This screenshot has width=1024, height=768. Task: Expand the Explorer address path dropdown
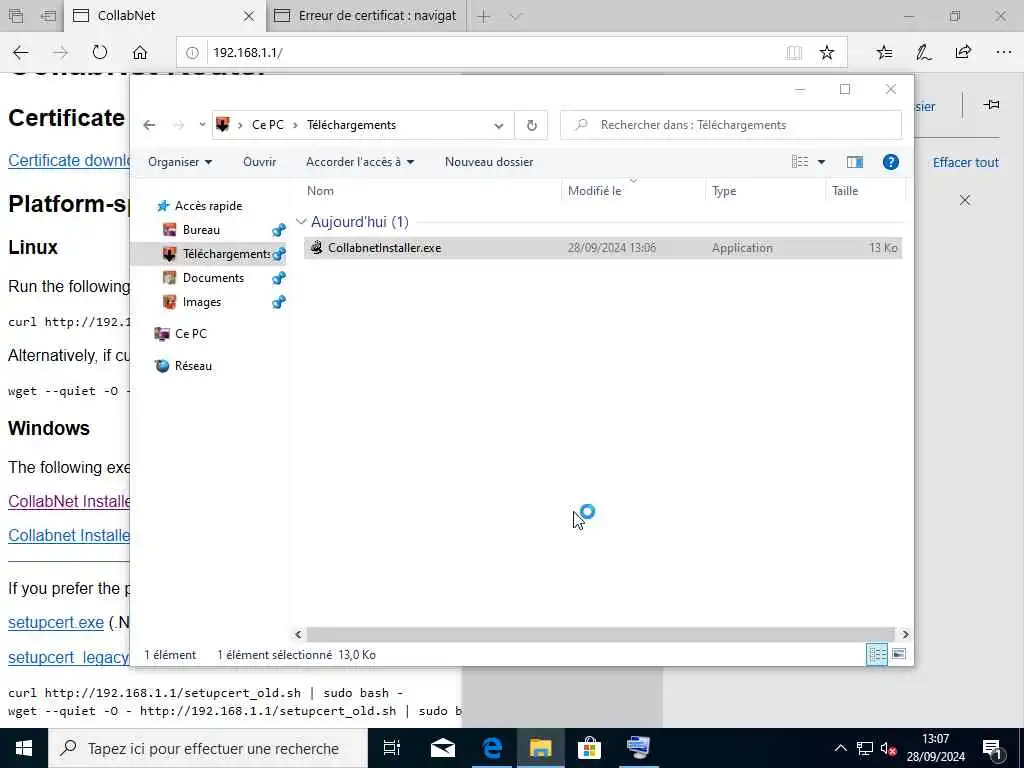[499, 125]
